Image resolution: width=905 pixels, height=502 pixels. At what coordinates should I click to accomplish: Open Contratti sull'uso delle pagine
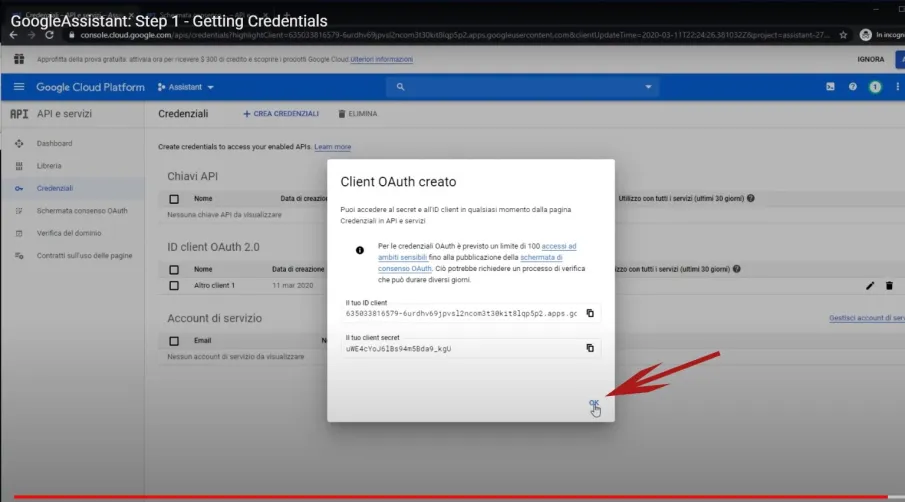pyautogui.click(x=84, y=256)
